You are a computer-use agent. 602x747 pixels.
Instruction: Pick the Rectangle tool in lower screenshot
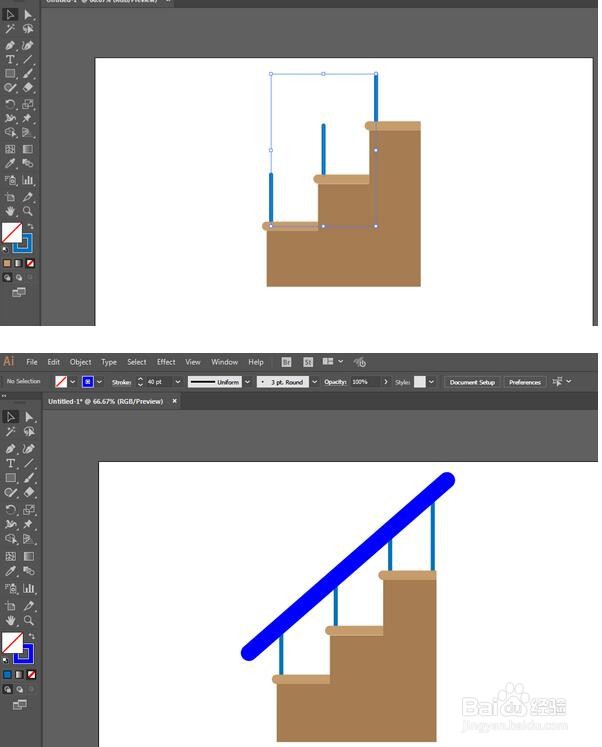[x=10, y=478]
